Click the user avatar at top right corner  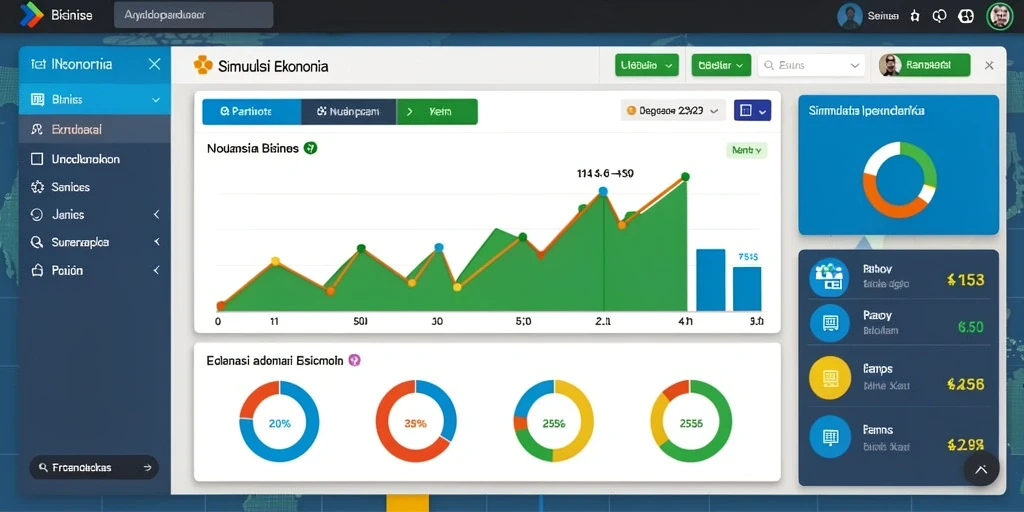click(x=999, y=16)
